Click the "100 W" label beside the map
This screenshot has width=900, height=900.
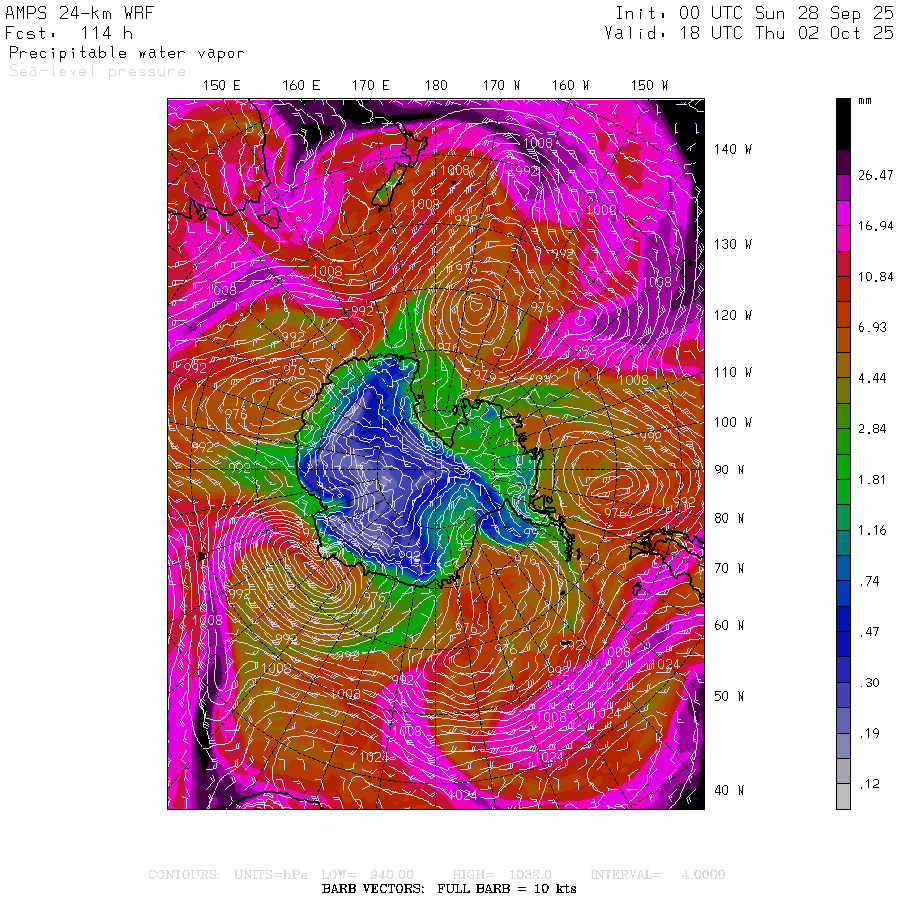733,422
